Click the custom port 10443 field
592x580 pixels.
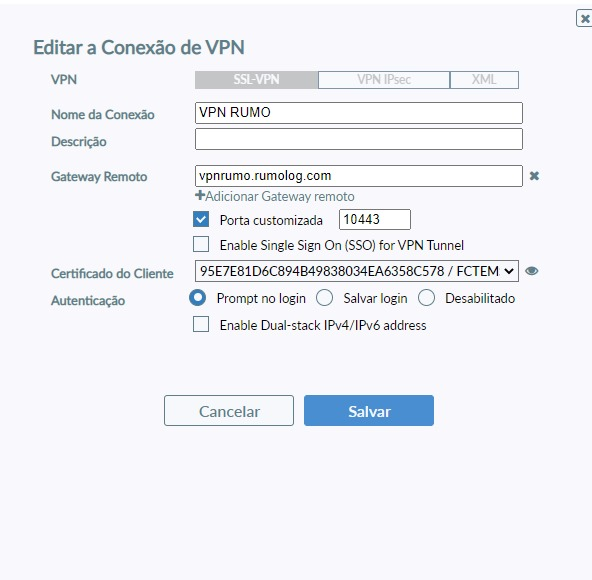pyautogui.click(x=375, y=219)
